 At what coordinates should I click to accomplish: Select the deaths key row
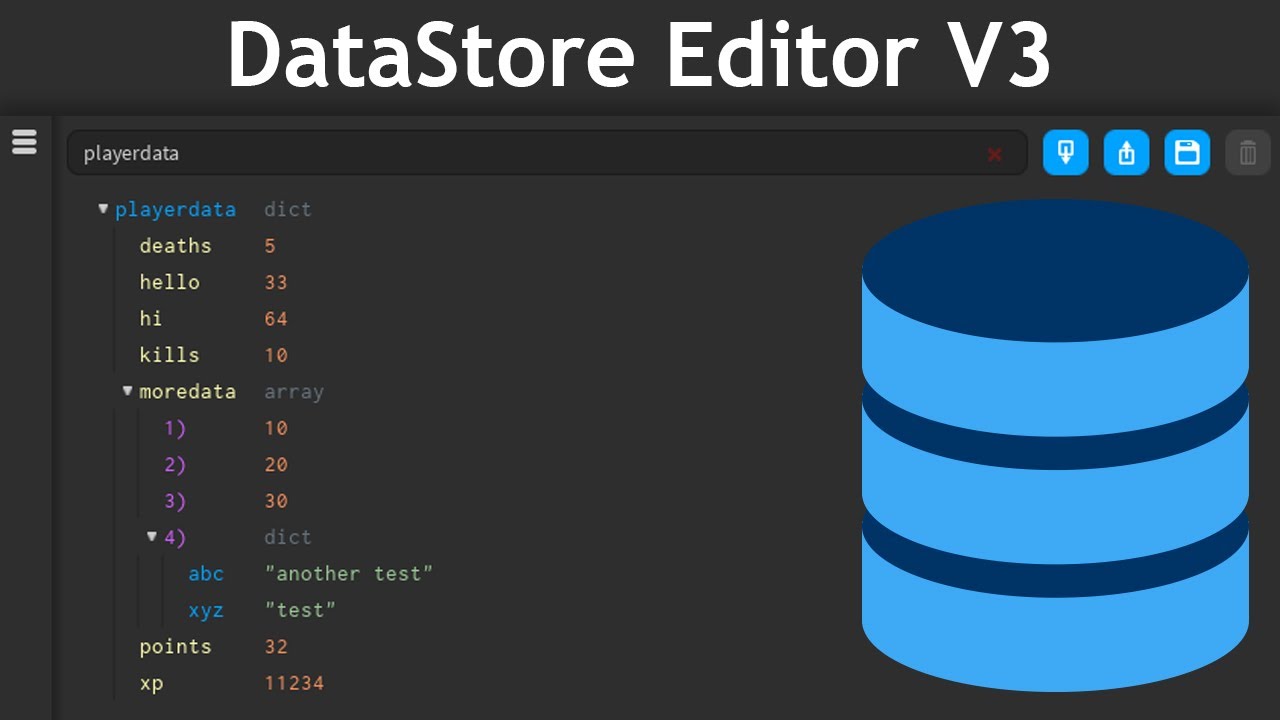pyautogui.click(x=175, y=246)
